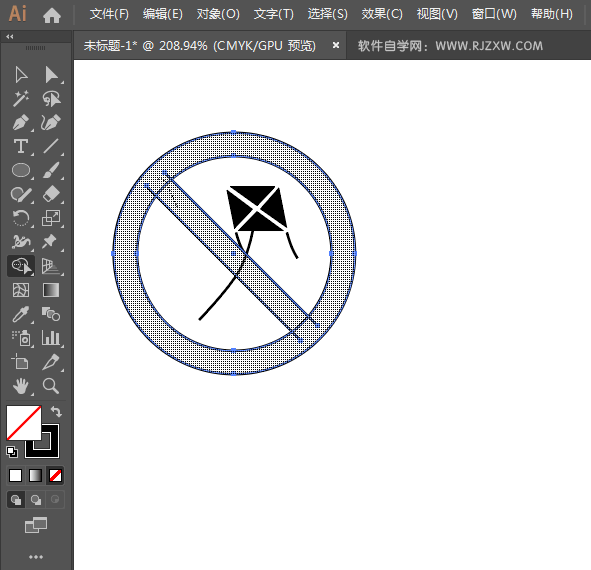
Task: Click the Direct Selection tool
Action: pos(51,75)
